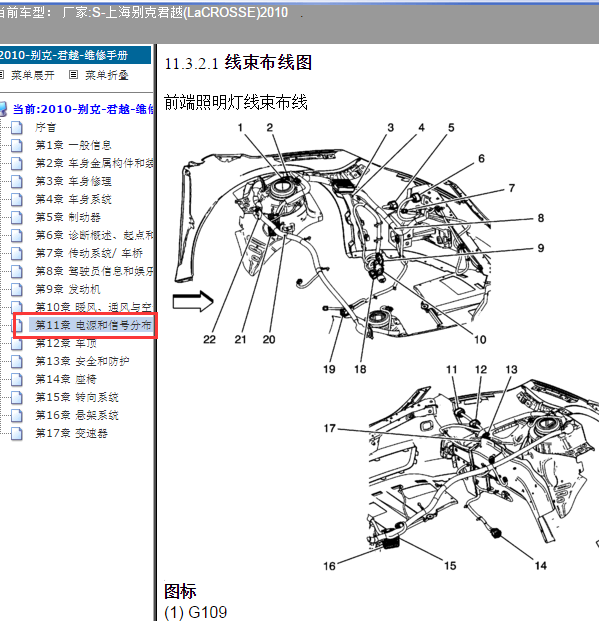Click the 2010-别克-君越-维修手册 panel header
Viewport: 599px width, 621px height.
(x=75, y=55)
